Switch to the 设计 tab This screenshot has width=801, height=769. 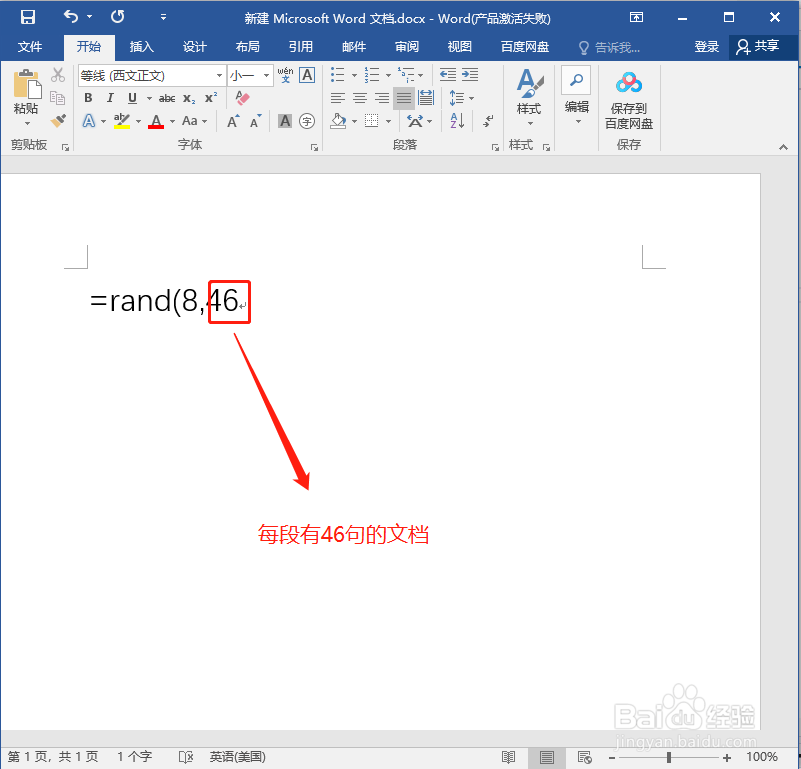click(x=195, y=47)
